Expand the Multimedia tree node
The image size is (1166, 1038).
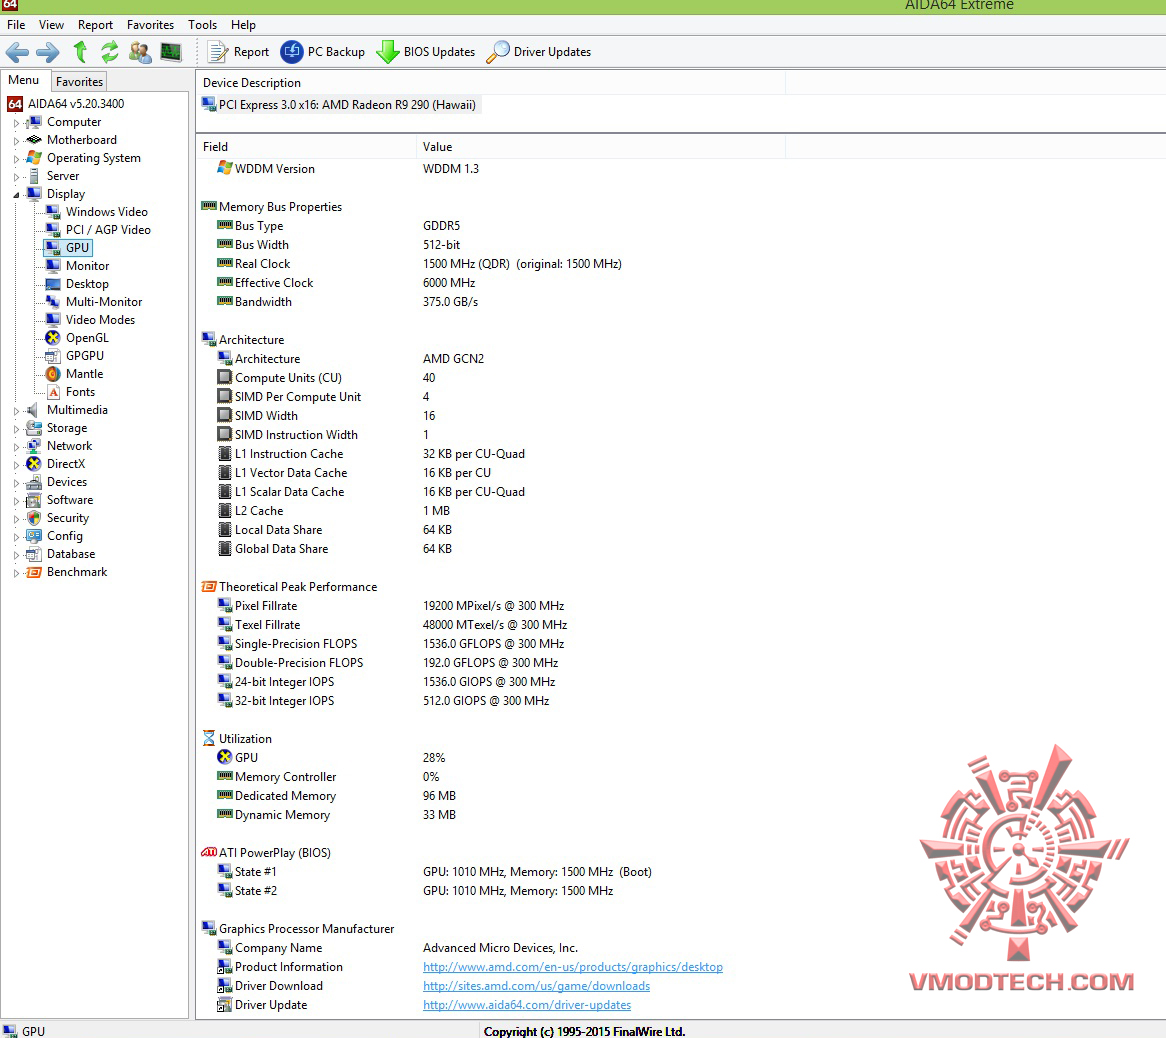pyautogui.click(x=16, y=410)
